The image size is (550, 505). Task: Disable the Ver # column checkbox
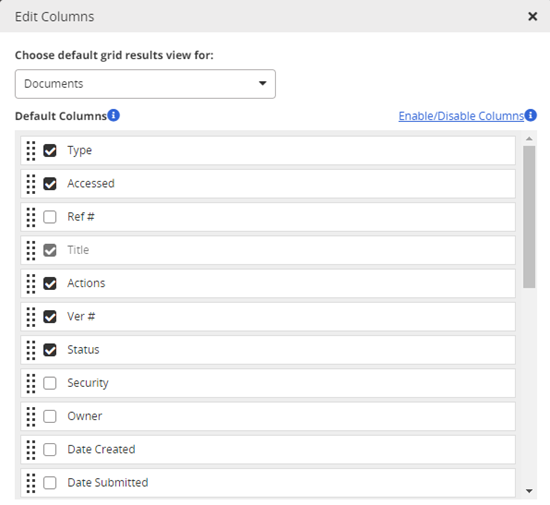click(50, 317)
